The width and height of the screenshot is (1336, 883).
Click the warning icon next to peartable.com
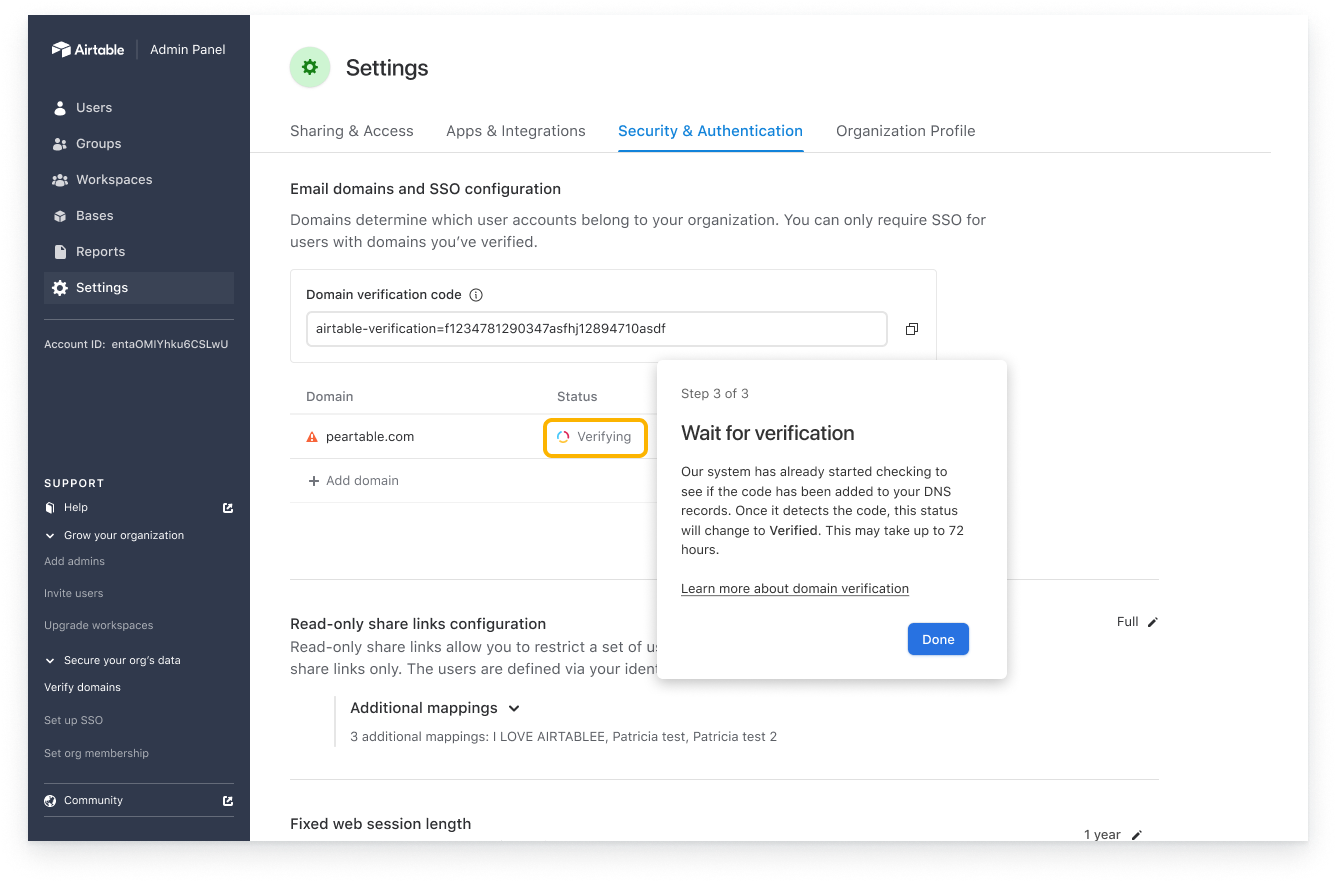pyautogui.click(x=311, y=435)
